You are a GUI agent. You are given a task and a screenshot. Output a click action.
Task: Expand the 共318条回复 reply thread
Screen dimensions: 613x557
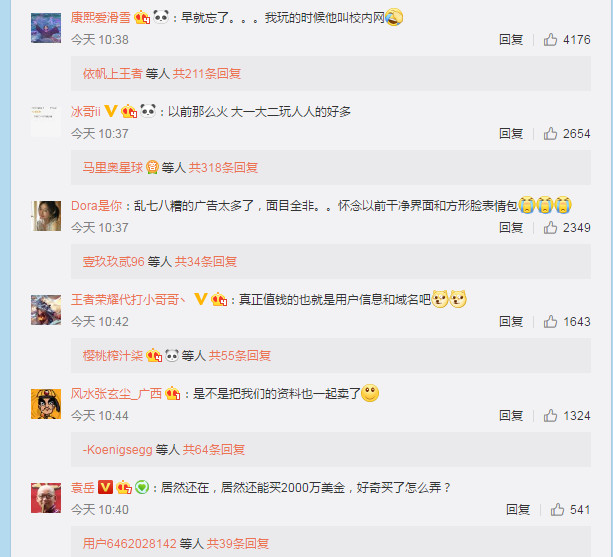point(223,168)
